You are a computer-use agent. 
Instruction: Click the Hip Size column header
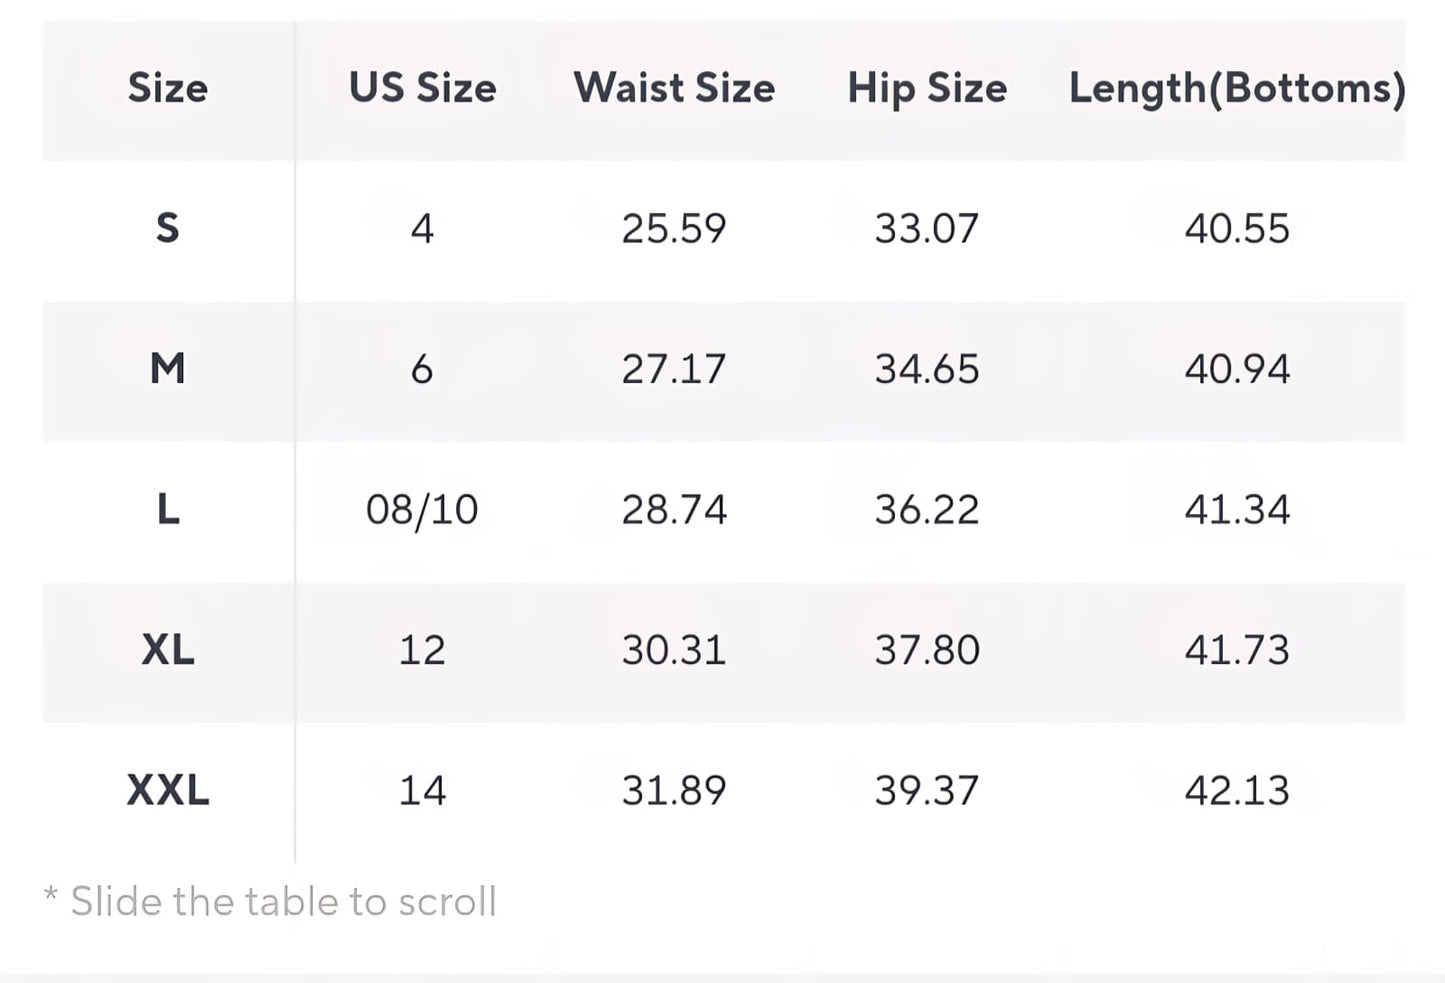[x=927, y=88]
